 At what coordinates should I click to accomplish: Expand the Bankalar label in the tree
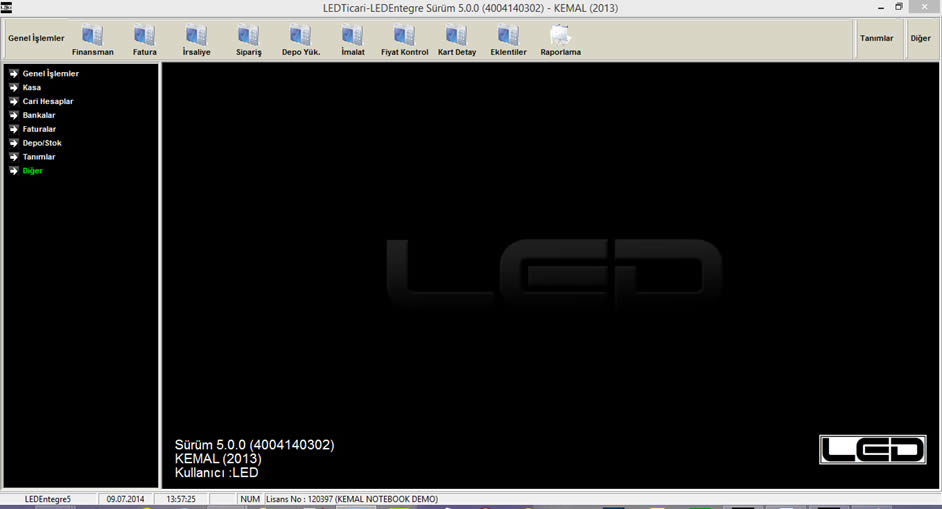click(39, 115)
